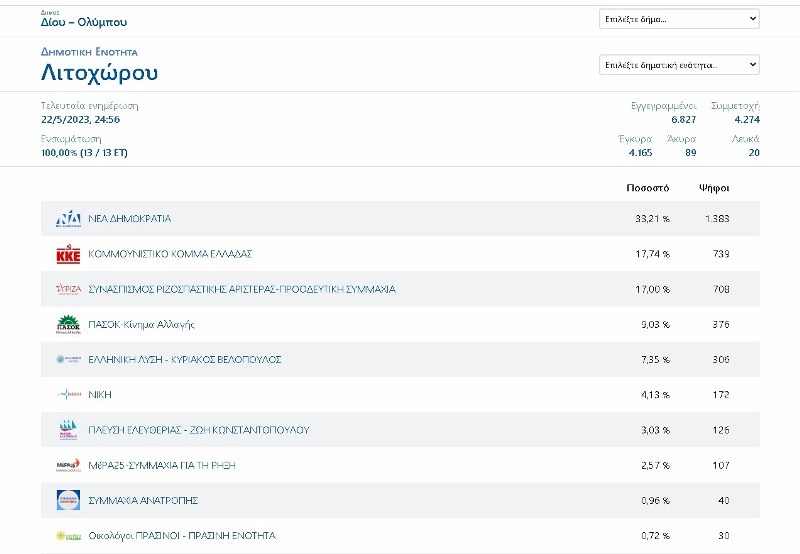Open the 'Επιλέξτε δήμο...' dropdown

(679, 19)
